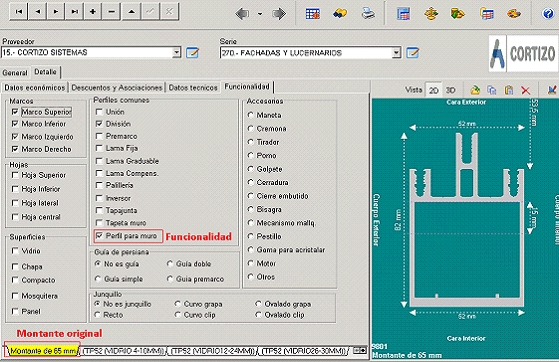Click the red X delete image icon
This screenshot has width=559, height=362.
pos(525,90)
